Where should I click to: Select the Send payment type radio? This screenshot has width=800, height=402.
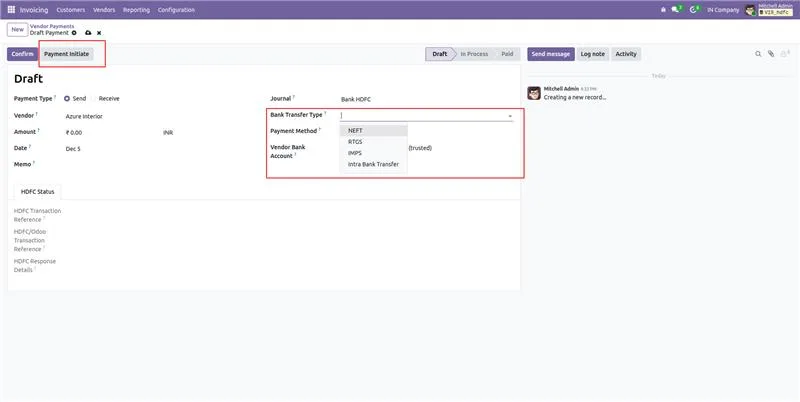[67, 98]
